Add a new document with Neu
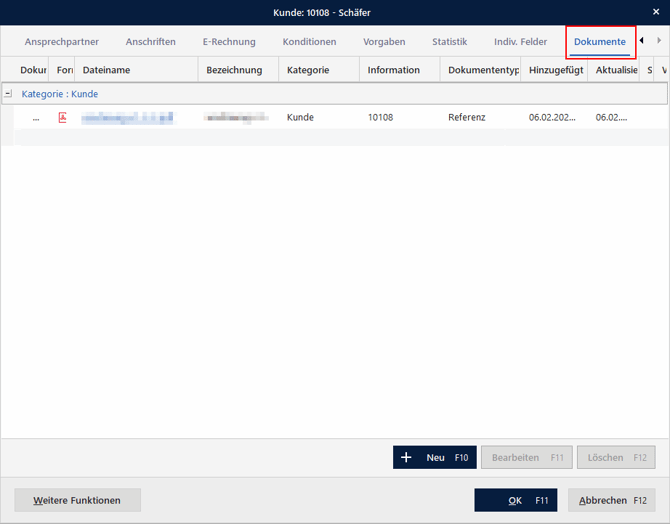Screen dimensions: 670x524 pyautogui.click(x=435, y=457)
